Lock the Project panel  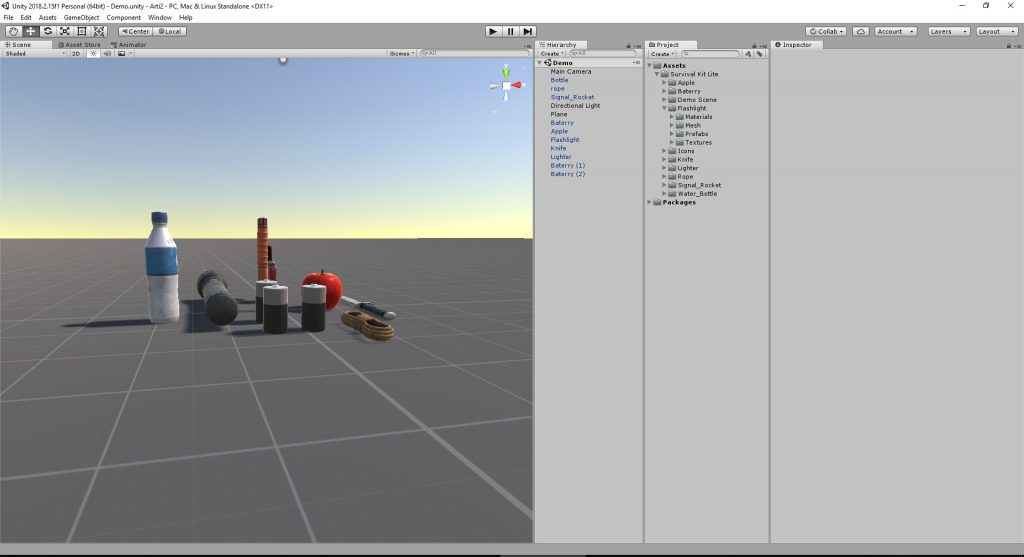click(754, 46)
